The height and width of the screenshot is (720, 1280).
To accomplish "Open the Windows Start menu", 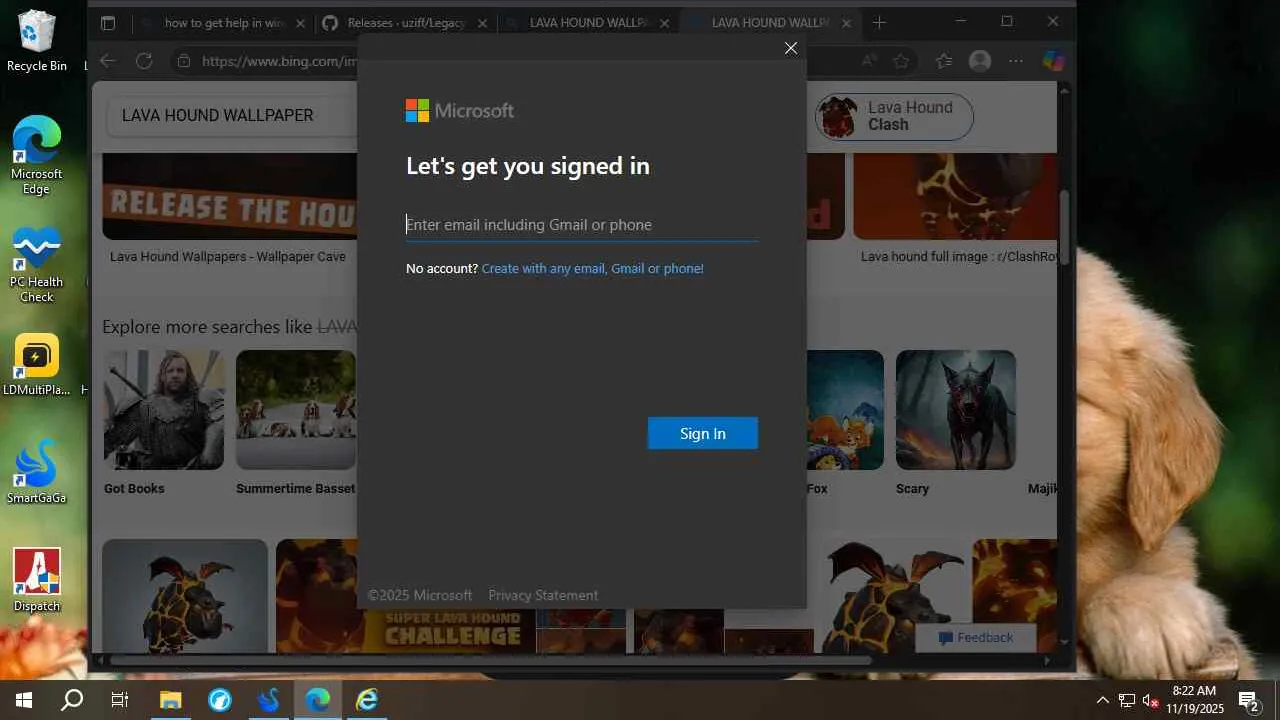I will pyautogui.click(x=24, y=700).
